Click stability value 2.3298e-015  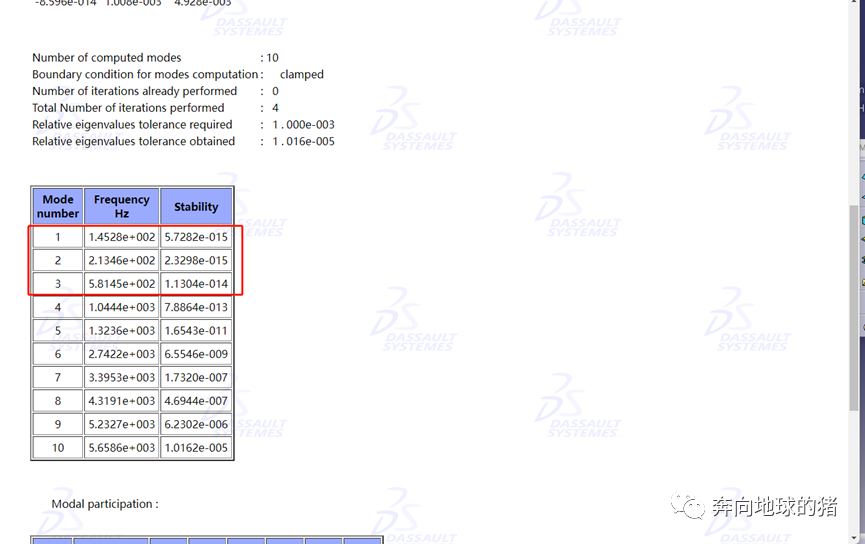click(196, 260)
